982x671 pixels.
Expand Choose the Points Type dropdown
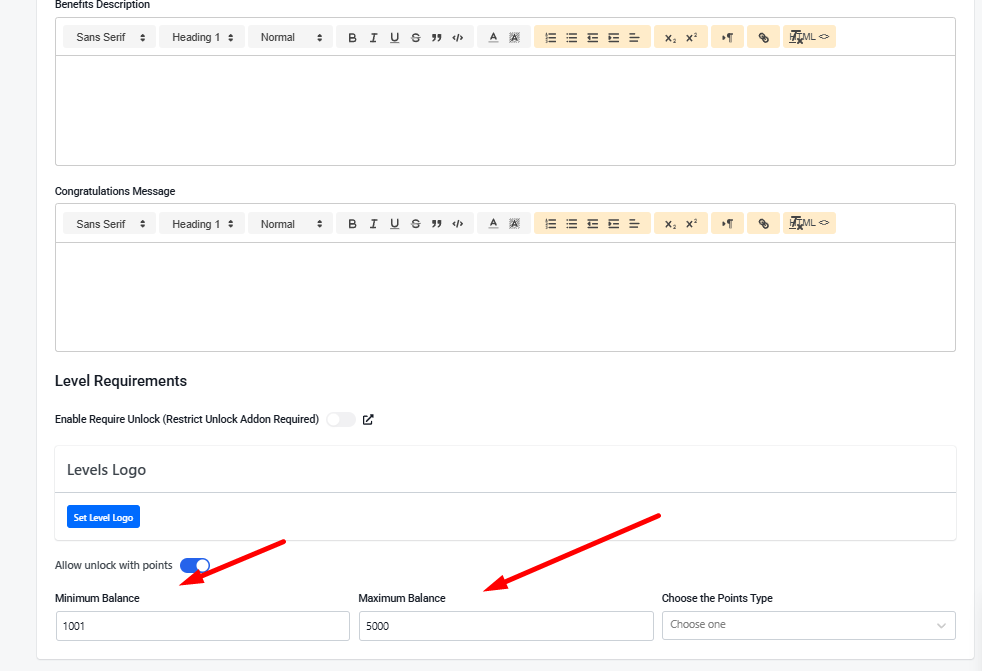coord(809,625)
